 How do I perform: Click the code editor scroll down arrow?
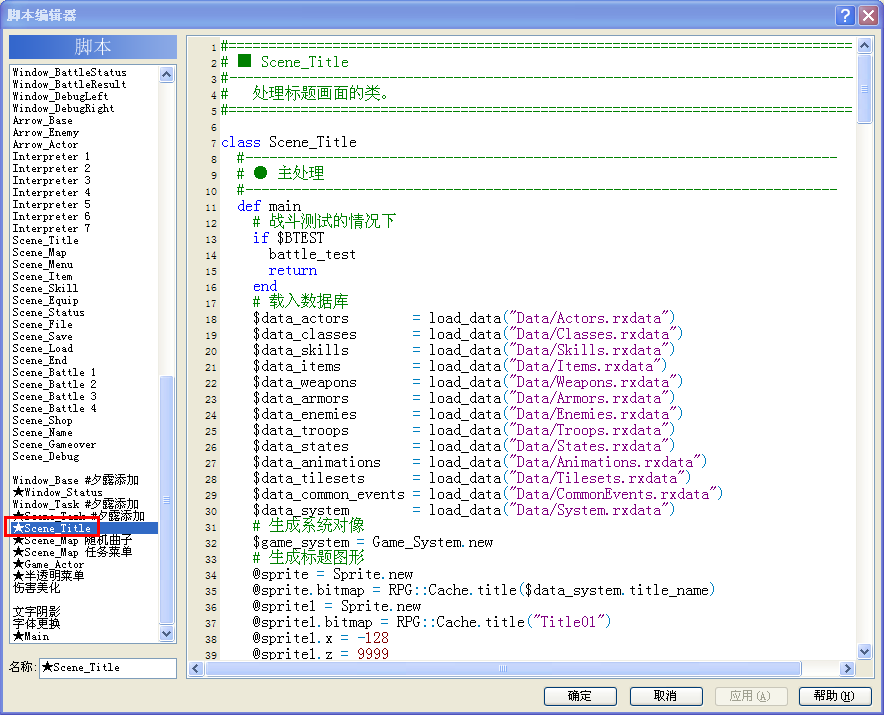pyautogui.click(x=864, y=652)
